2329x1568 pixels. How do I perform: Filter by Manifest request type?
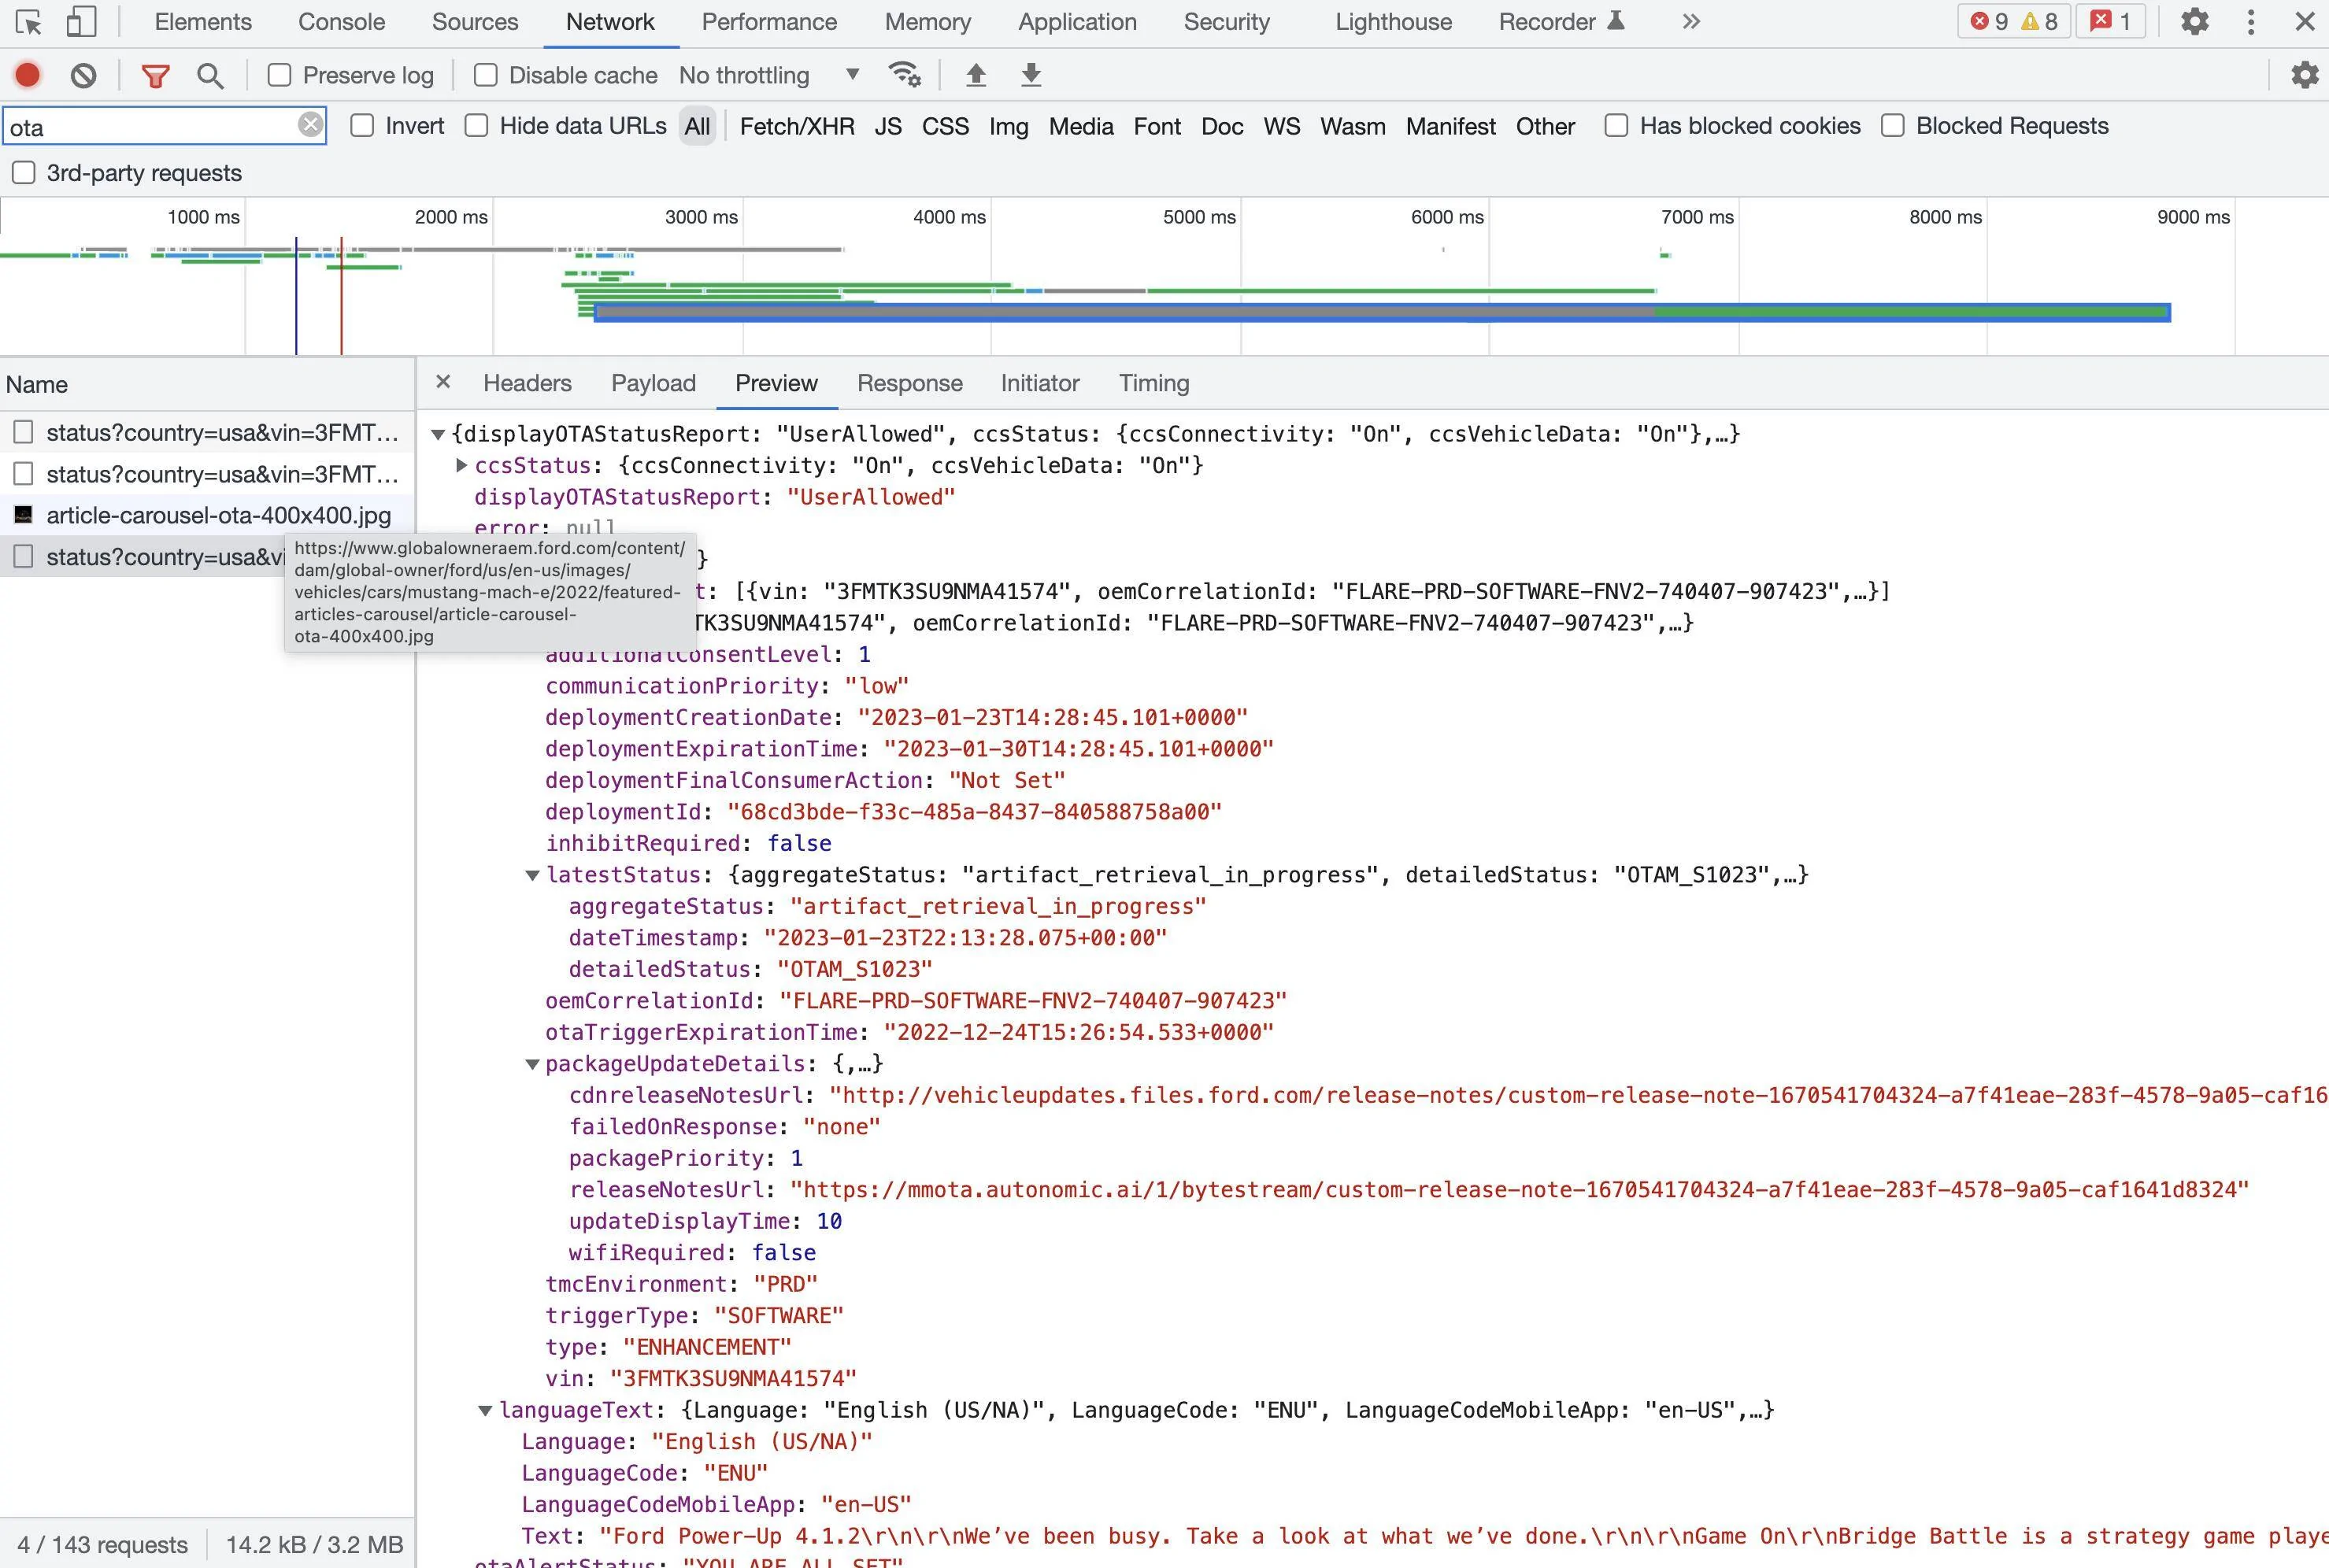(1451, 126)
